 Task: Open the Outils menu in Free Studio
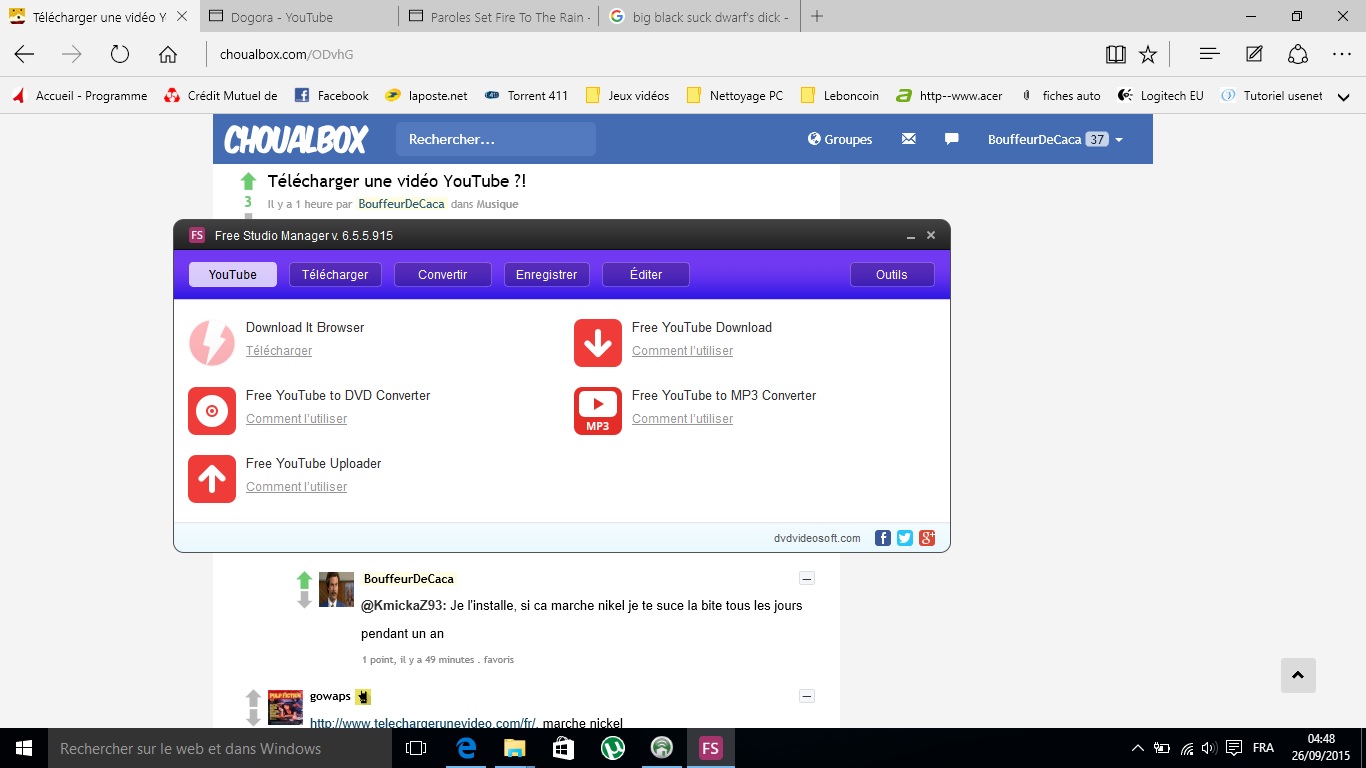[891, 275]
